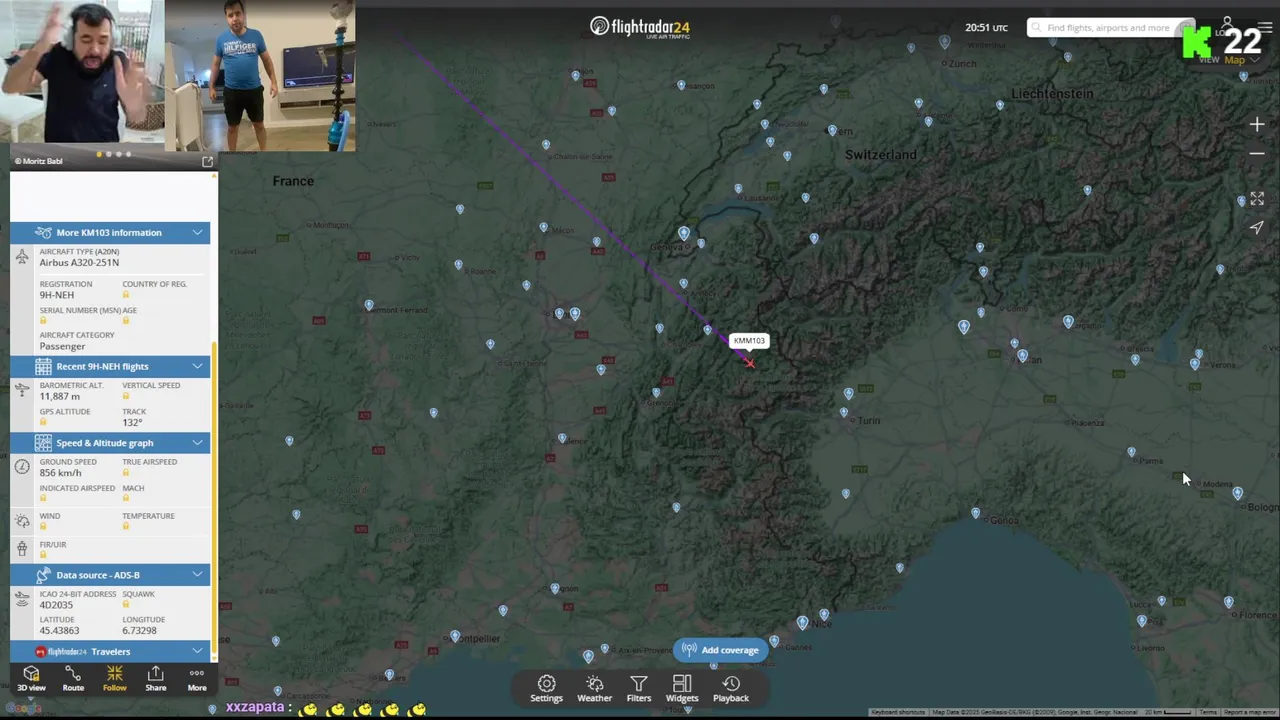This screenshot has height=720, width=1280.
Task: Zoom in on the map
Action: [1257, 125]
